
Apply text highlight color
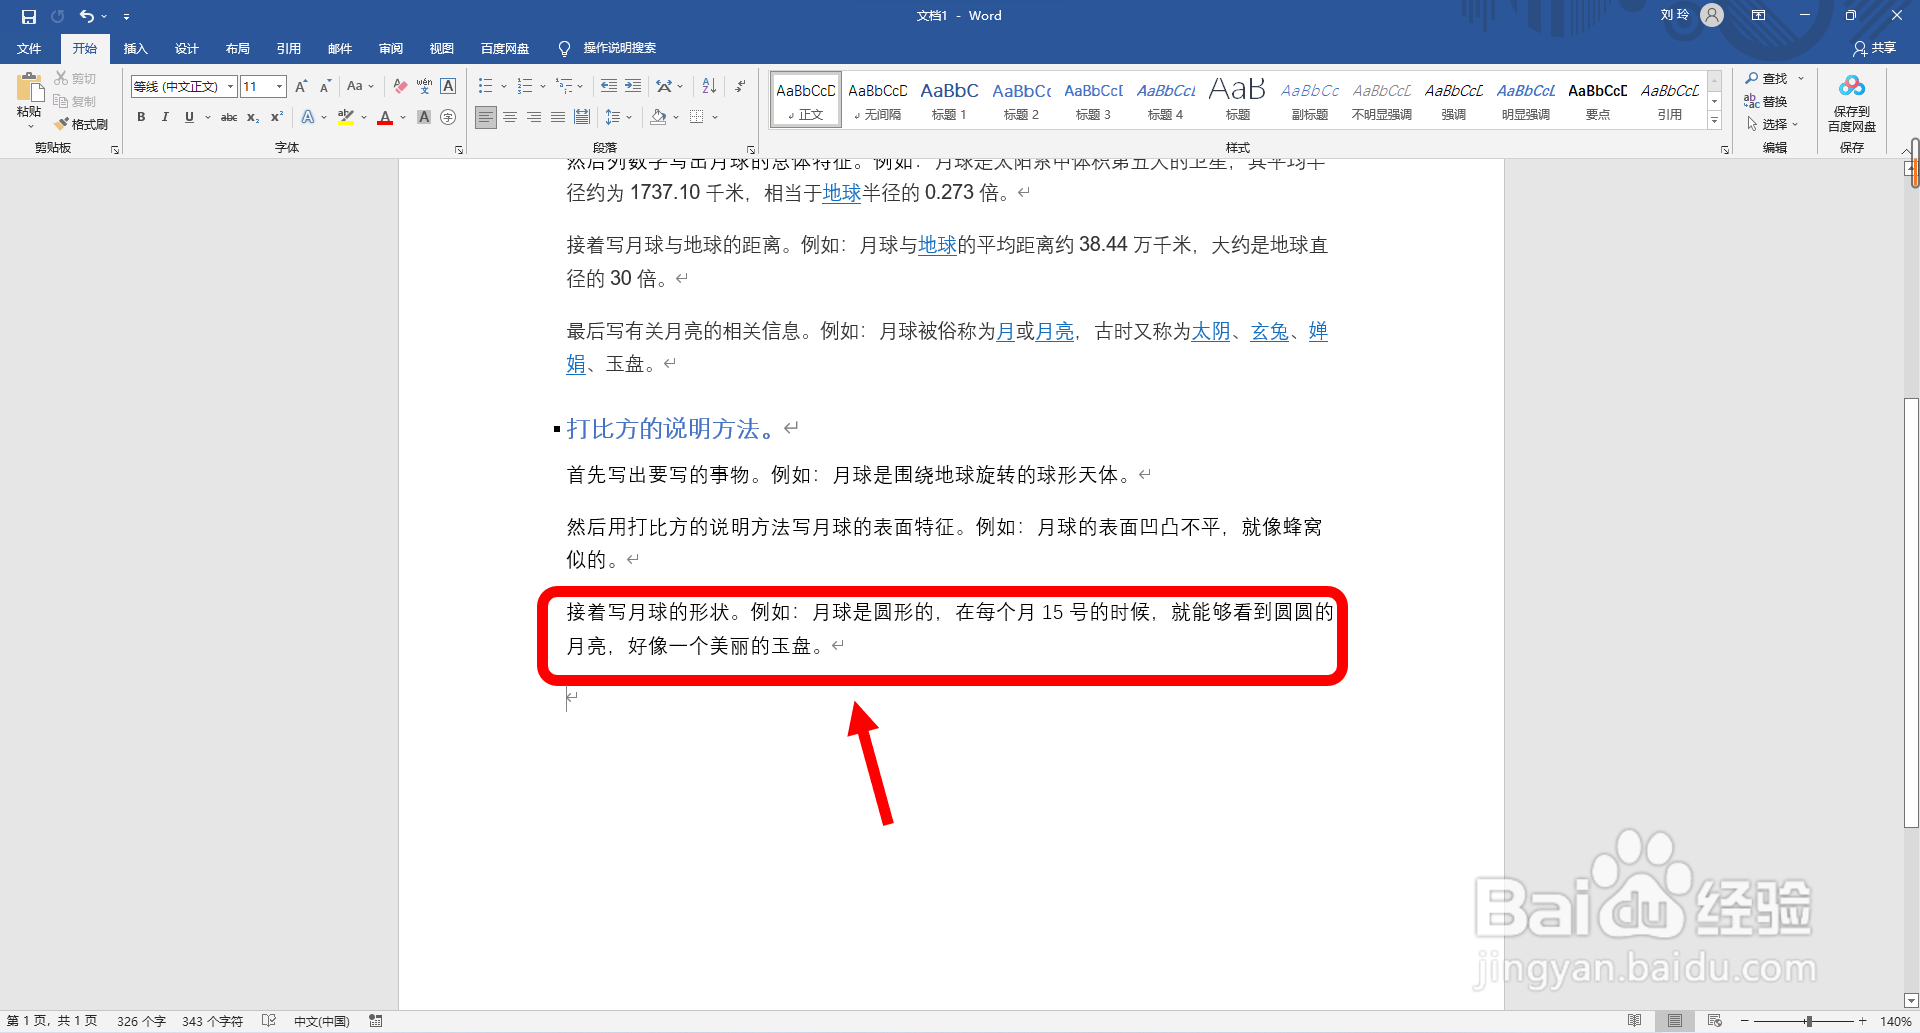(345, 117)
